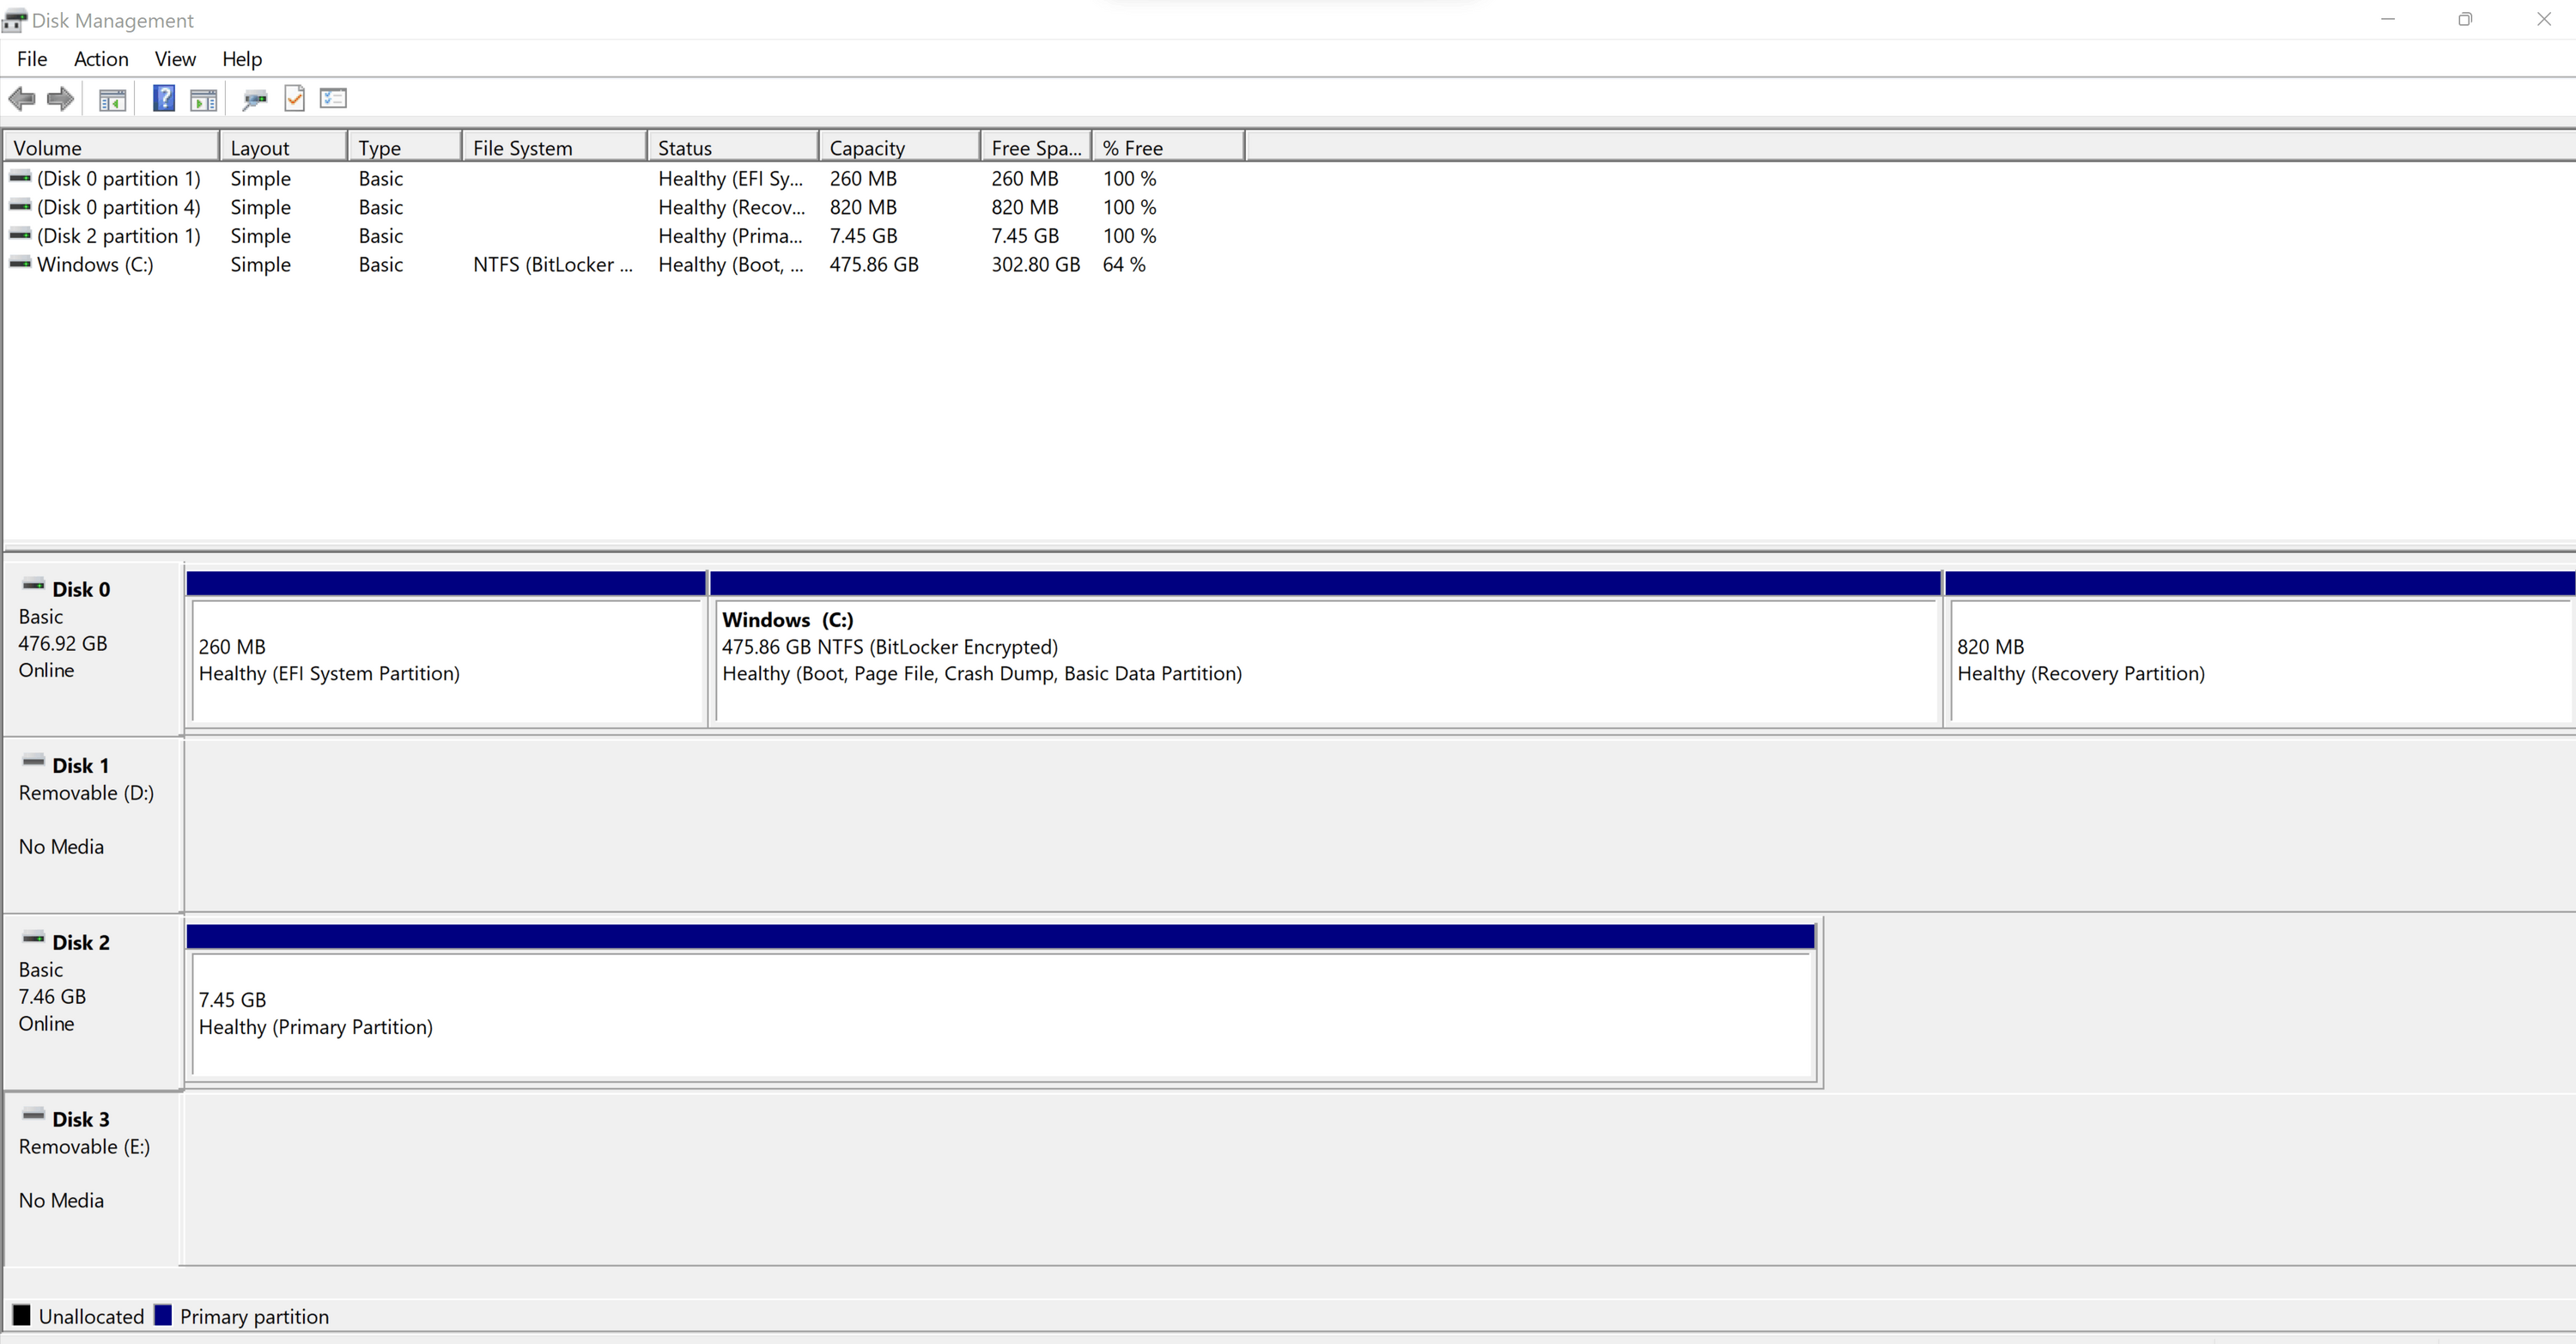
Task: Select the Disk 0 Basic 476.92 GB label panel
Action: pyautogui.click(x=92, y=648)
